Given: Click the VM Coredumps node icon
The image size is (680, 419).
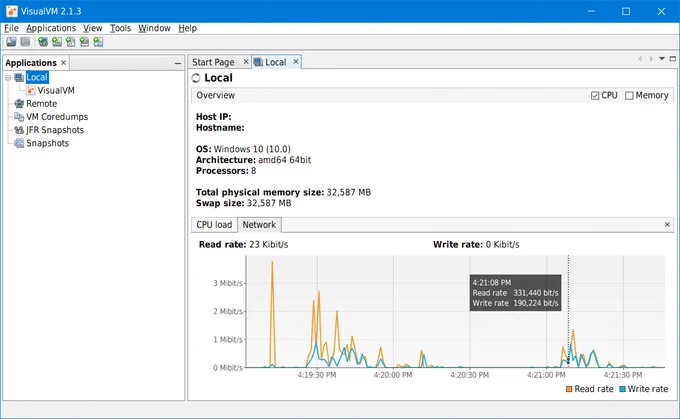Looking at the screenshot, I should pos(19,117).
